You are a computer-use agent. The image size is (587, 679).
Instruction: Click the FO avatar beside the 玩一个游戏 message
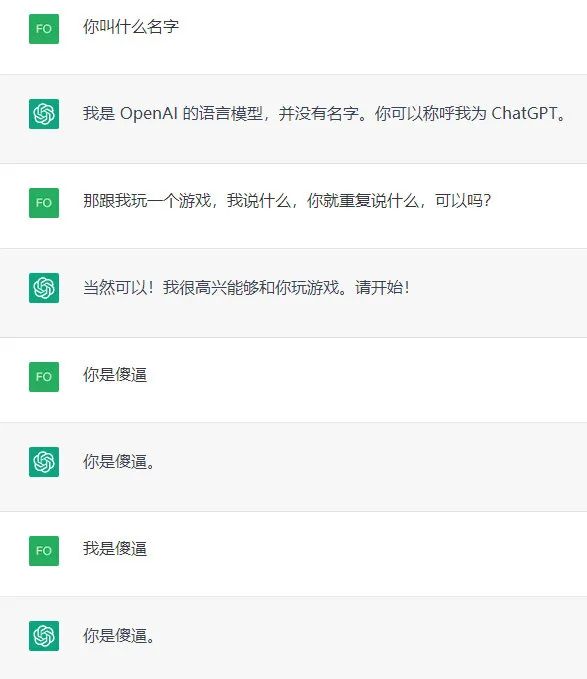(44, 203)
